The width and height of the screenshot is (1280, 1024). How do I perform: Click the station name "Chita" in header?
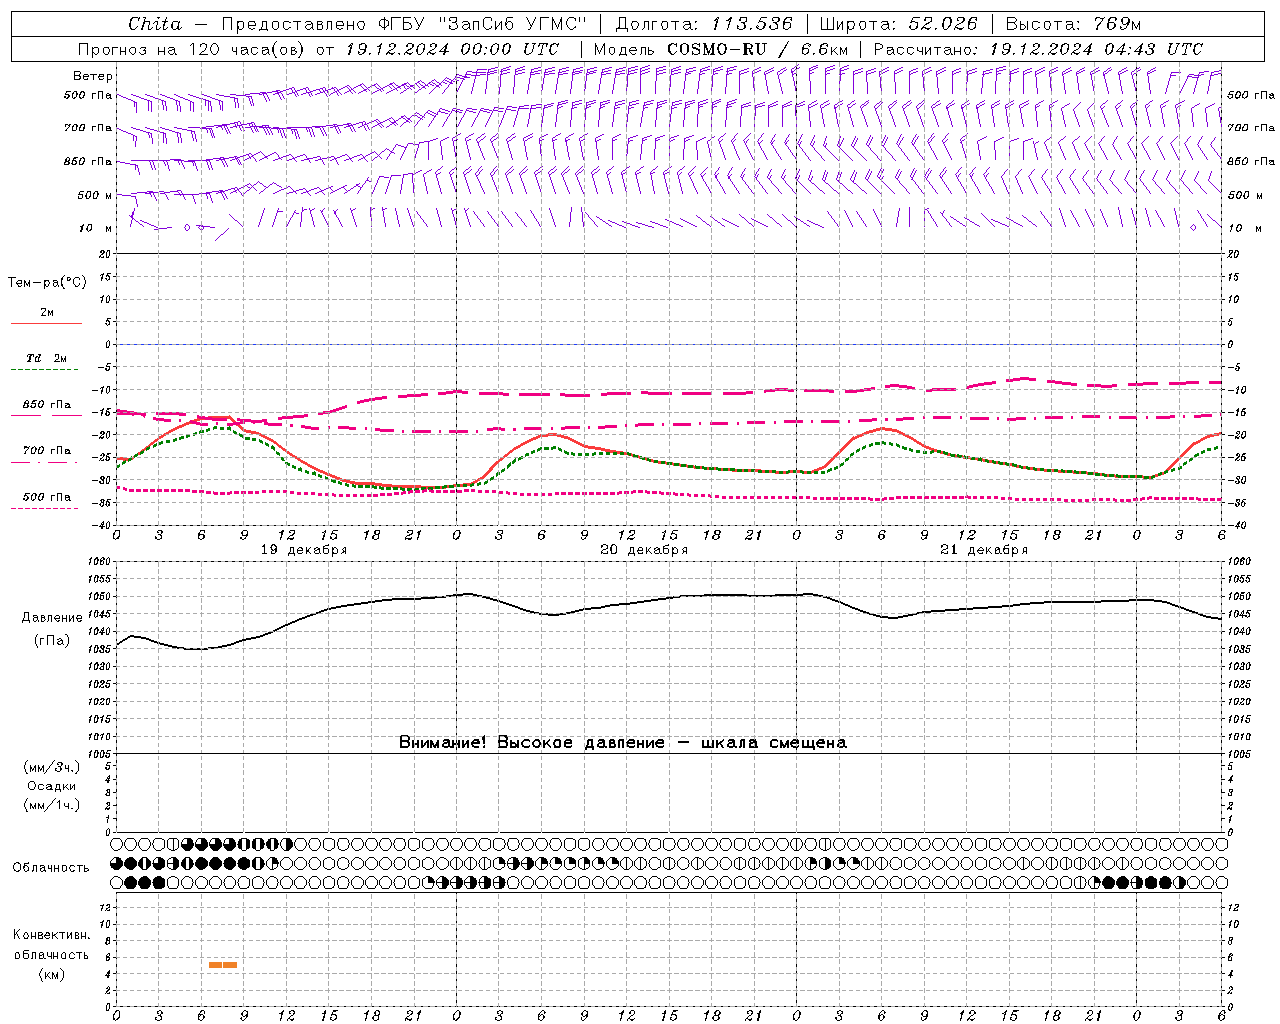click(155, 24)
